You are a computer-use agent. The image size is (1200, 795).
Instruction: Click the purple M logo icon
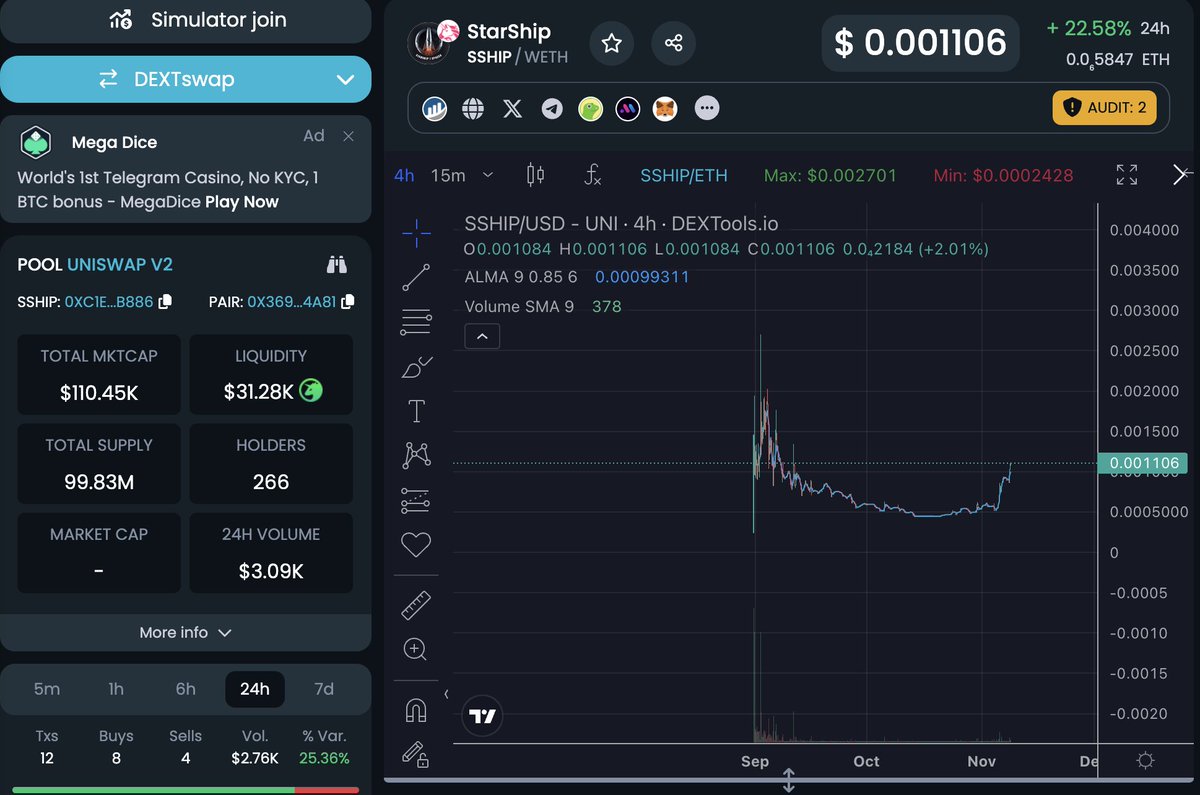628,108
